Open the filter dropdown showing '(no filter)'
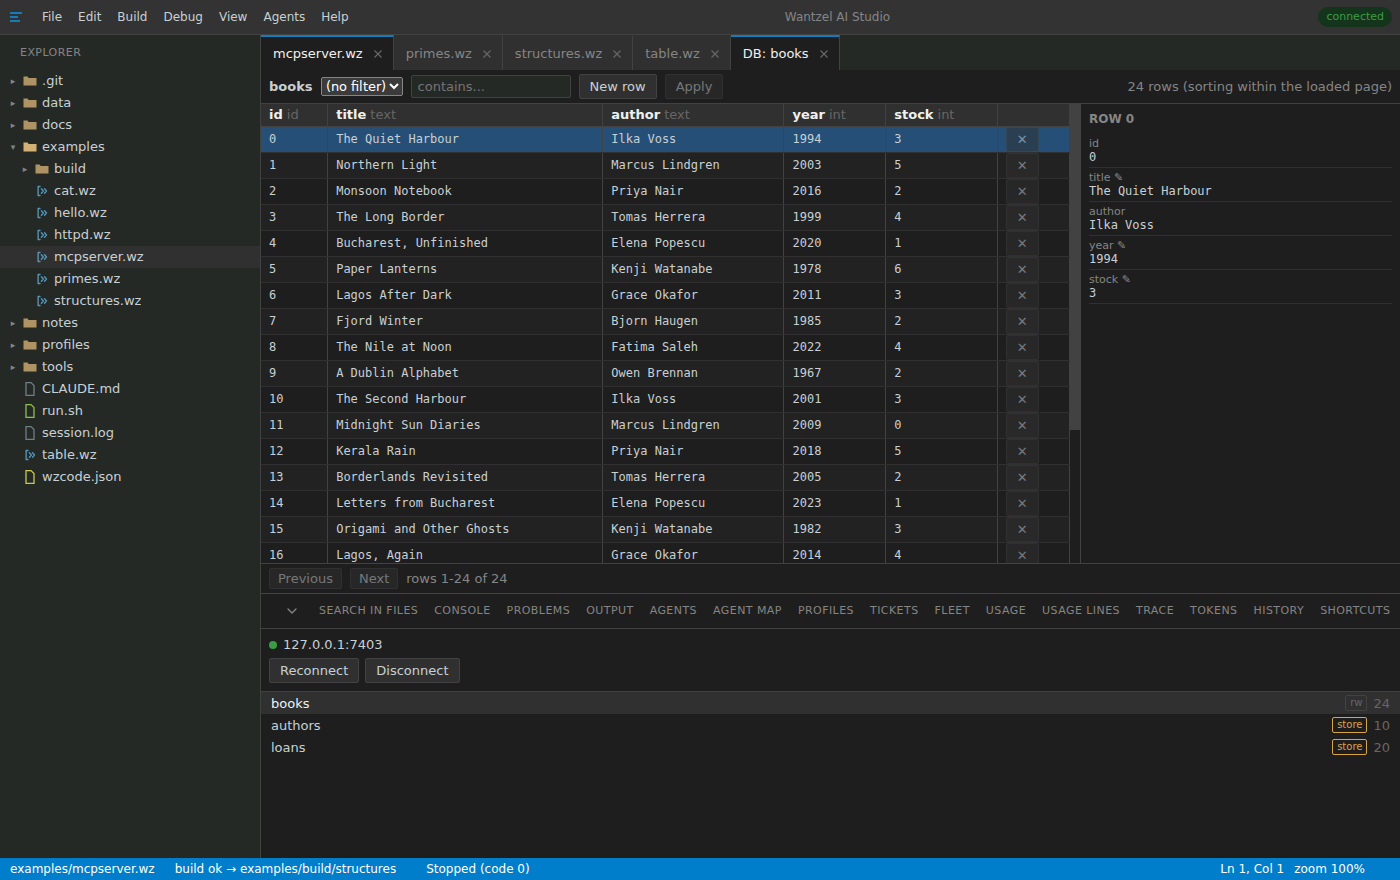 [362, 87]
